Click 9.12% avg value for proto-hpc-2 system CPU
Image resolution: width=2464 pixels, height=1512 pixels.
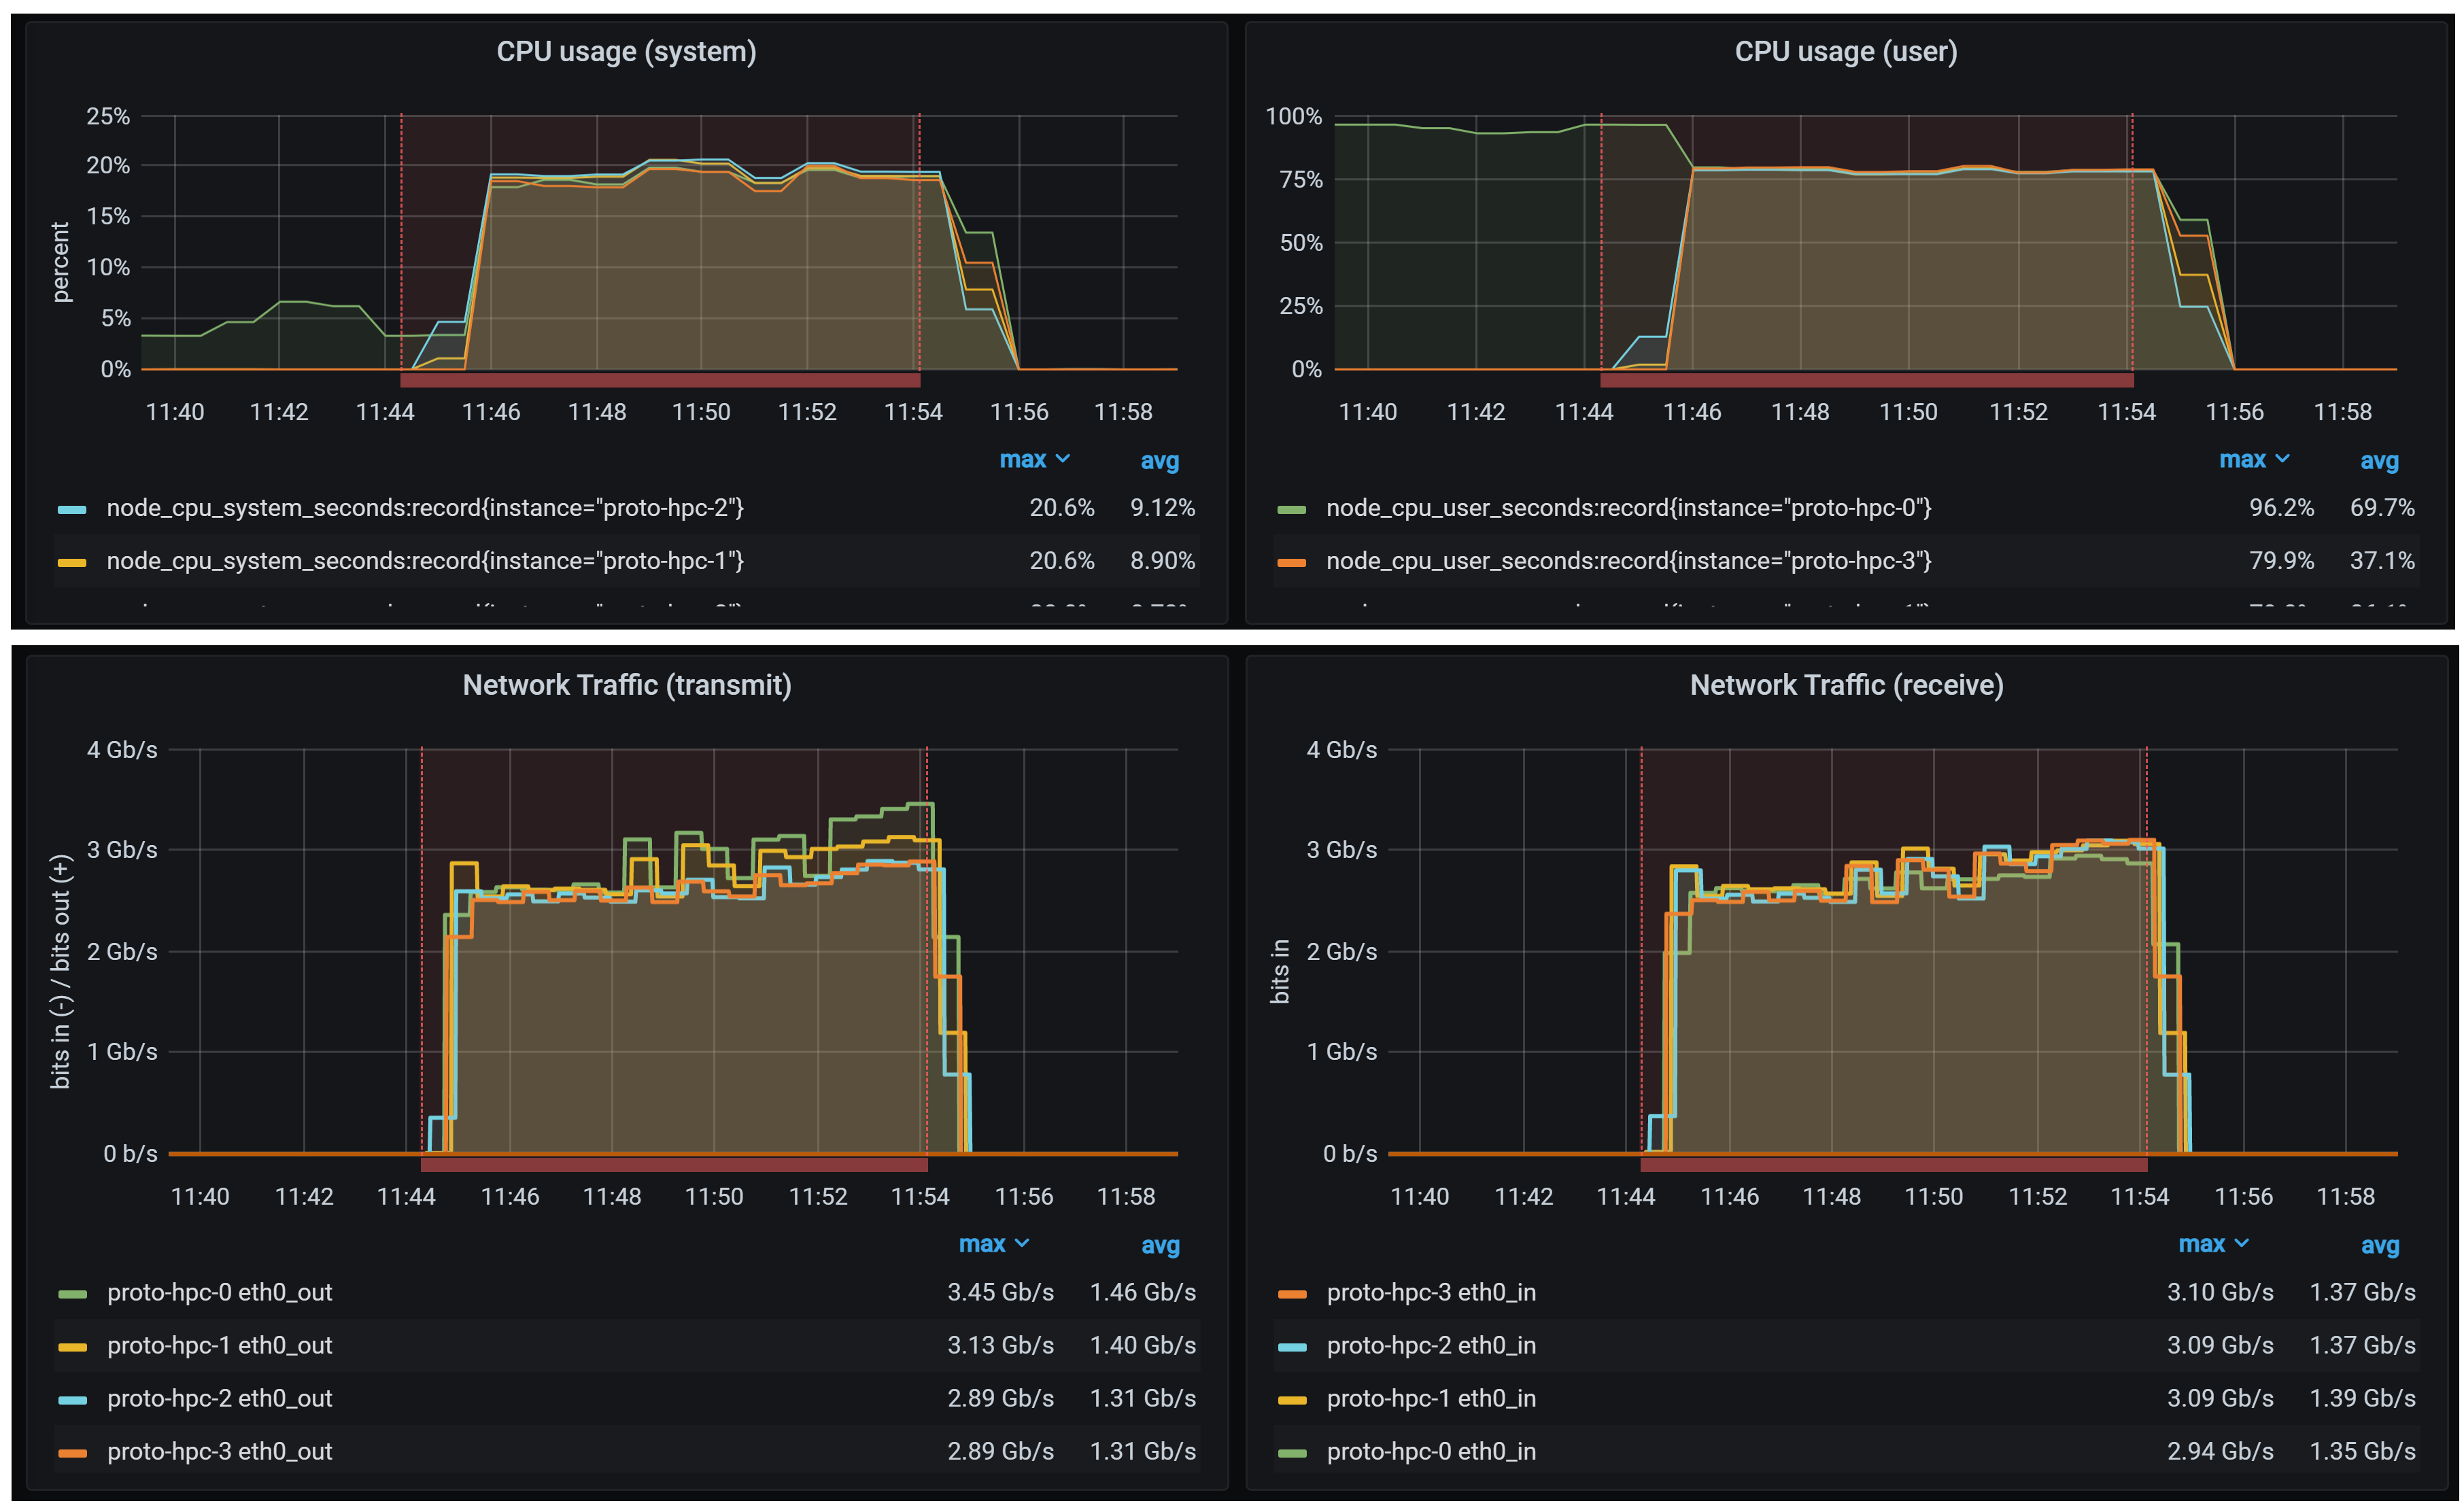(1163, 508)
